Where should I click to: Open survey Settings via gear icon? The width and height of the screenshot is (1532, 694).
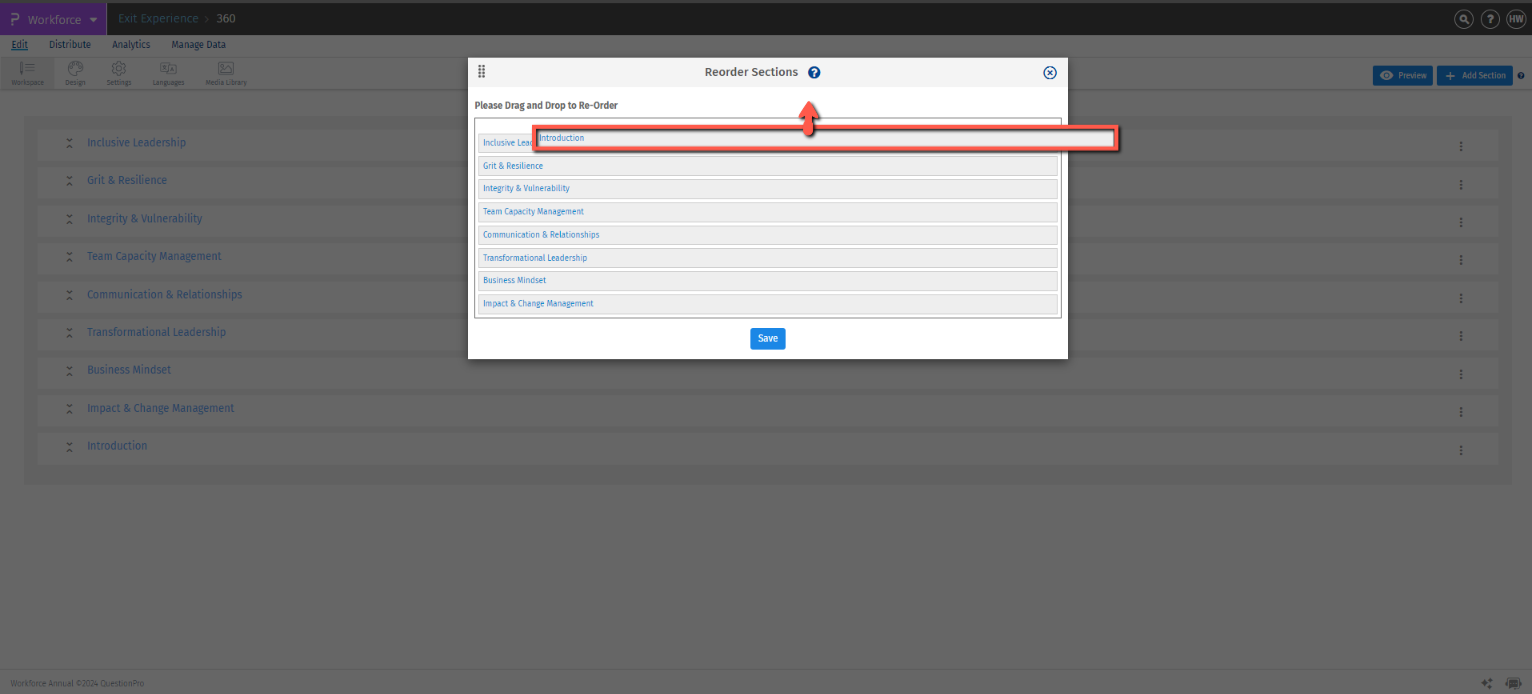119,71
